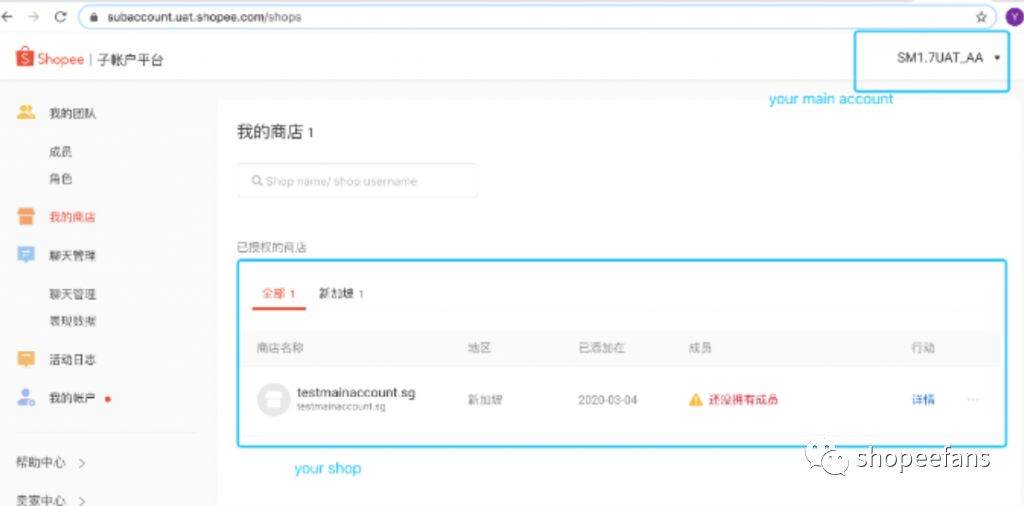Click the search magnifier icon
1024x506 pixels.
pos(257,181)
